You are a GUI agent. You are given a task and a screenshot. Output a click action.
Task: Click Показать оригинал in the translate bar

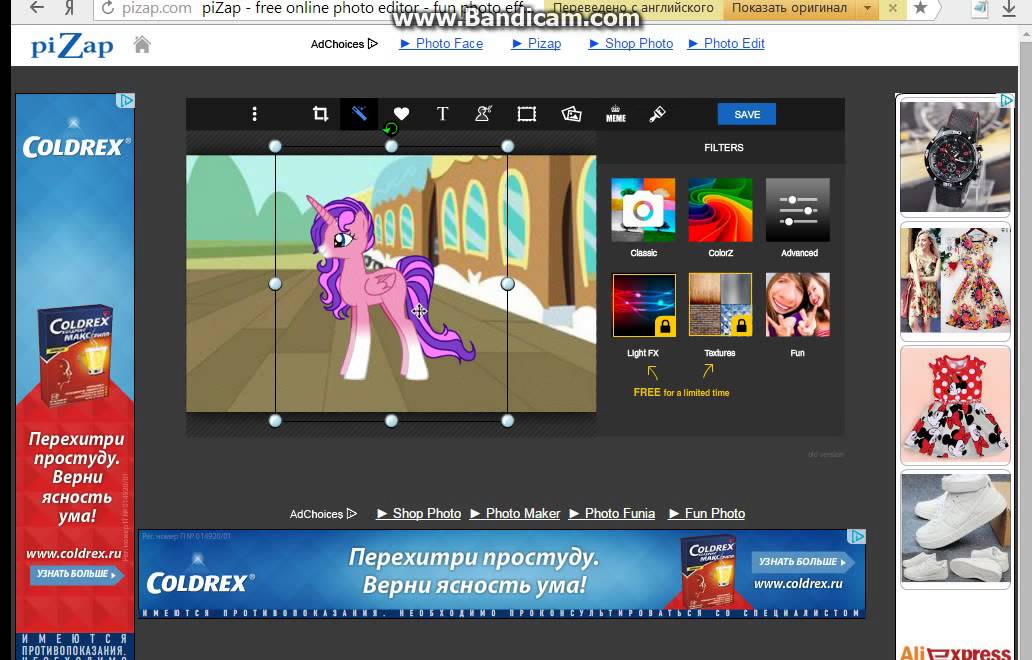pos(789,8)
